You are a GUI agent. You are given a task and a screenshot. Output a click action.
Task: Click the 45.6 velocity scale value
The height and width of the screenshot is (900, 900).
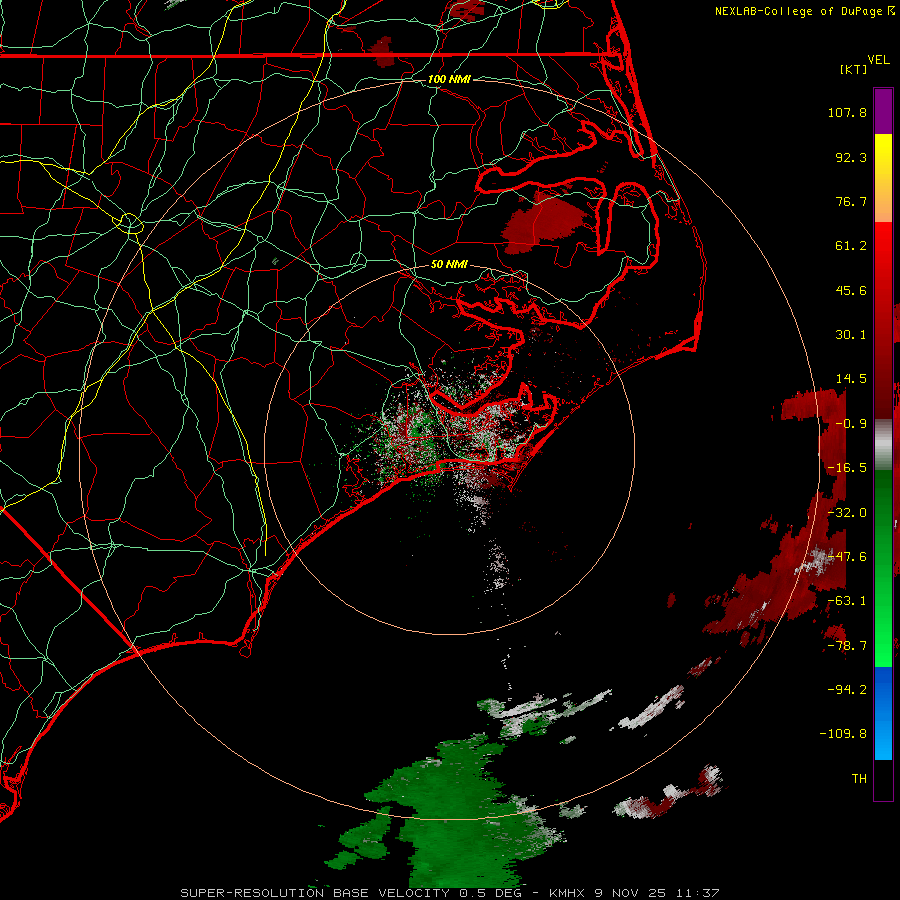coord(851,290)
